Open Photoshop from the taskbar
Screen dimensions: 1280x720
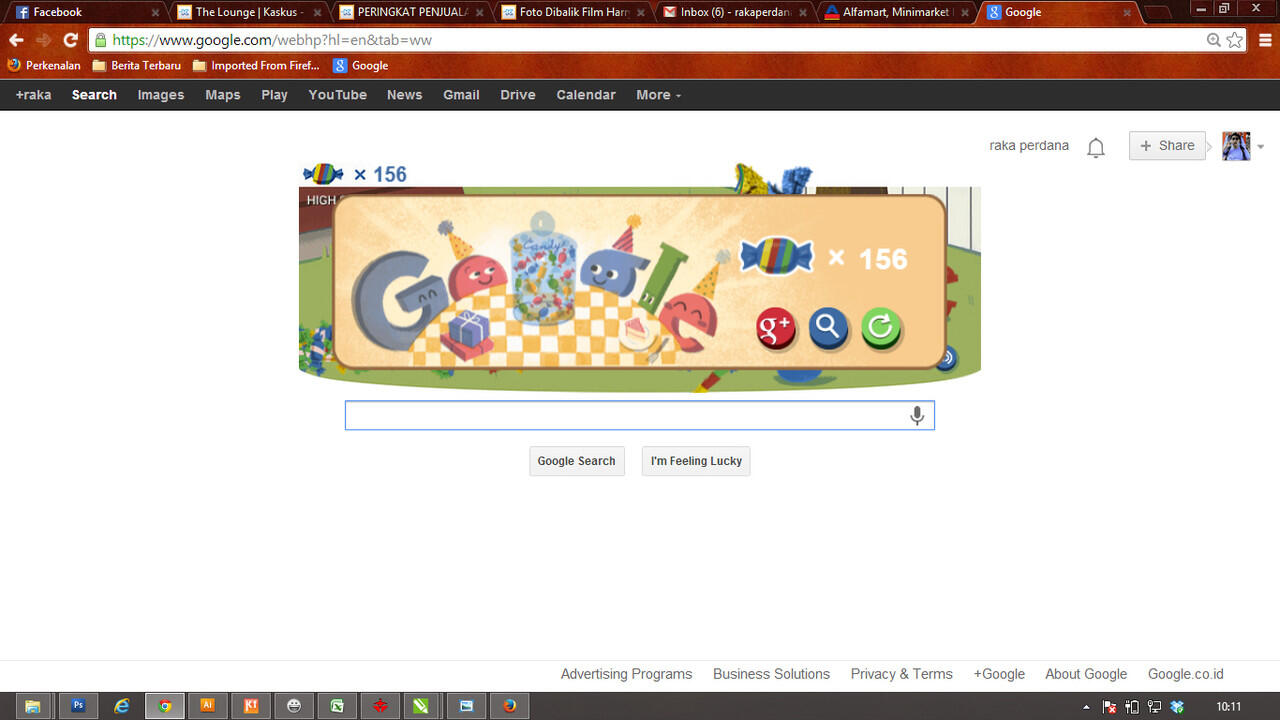tap(78, 706)
